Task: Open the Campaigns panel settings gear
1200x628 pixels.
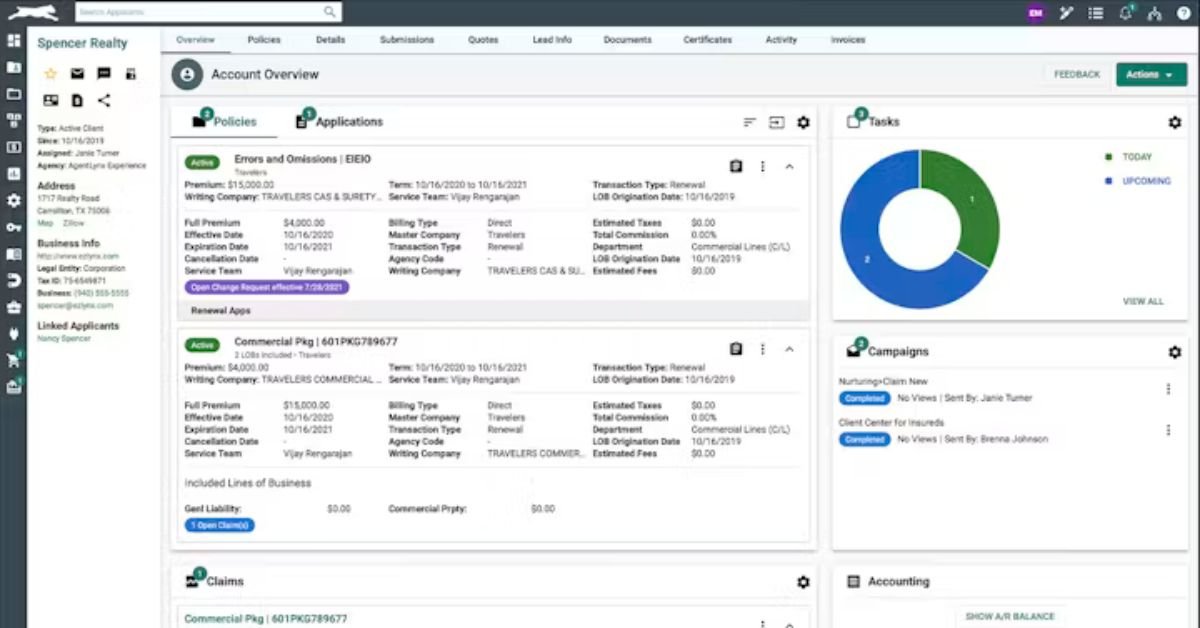Action: [x=1174, y=352]
